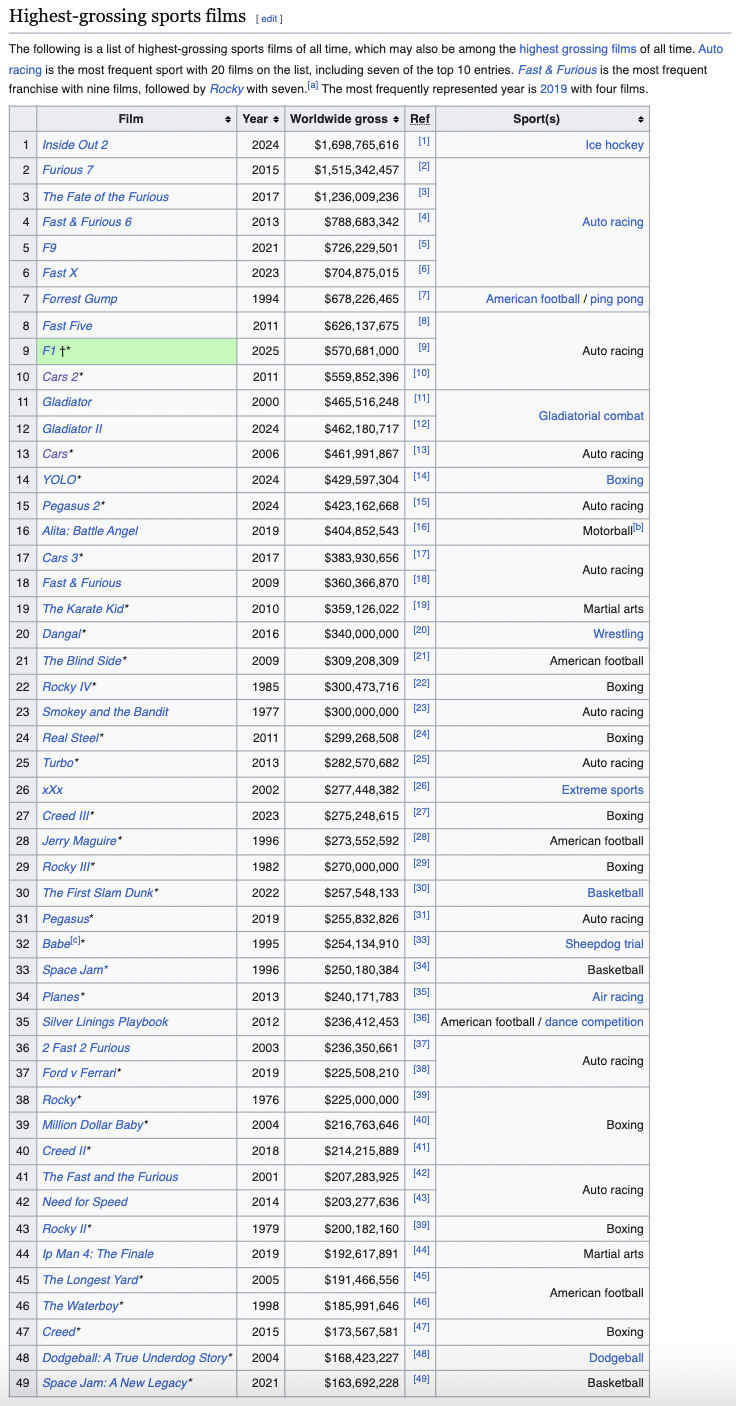This screenshot has width=736, height=1406.
Task: Click the Ref column header
Action: (x=420, y=119)
